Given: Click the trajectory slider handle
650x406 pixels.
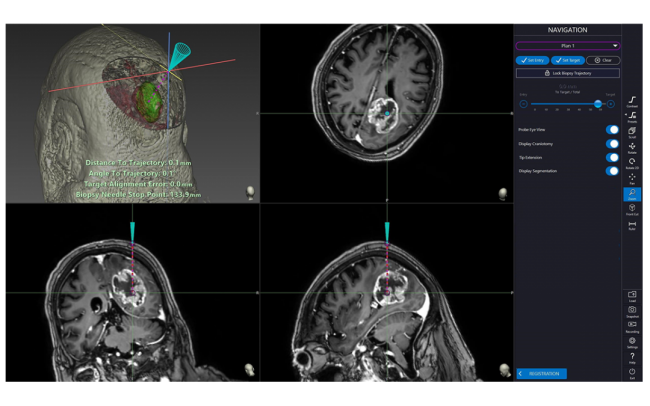Looking at the screenshot, I should (x=598, y=103).
